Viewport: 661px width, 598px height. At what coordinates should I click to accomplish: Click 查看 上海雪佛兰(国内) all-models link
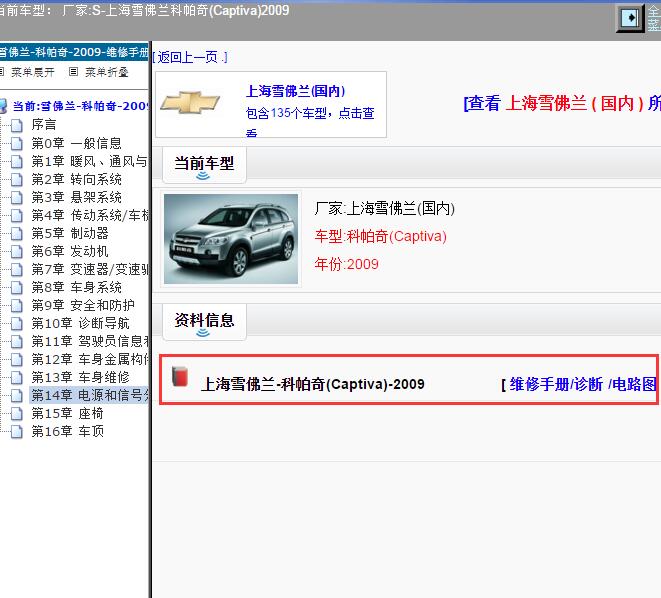point(562,103)
